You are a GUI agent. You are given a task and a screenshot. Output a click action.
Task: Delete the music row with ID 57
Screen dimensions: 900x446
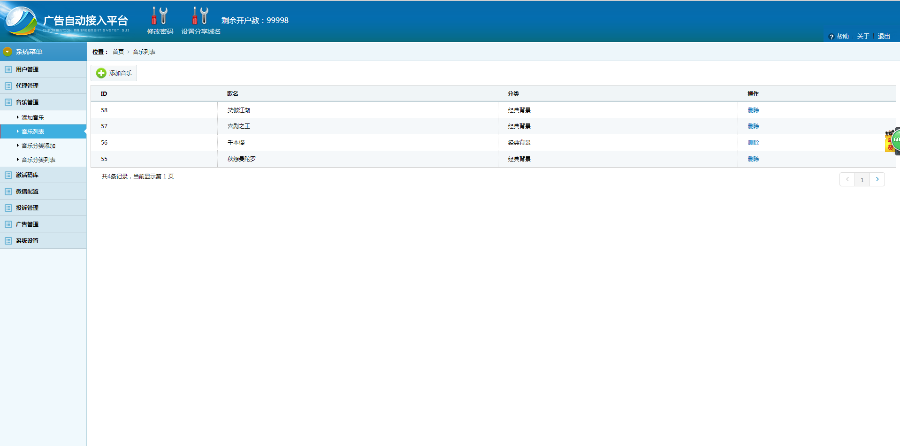pos(753,126)
